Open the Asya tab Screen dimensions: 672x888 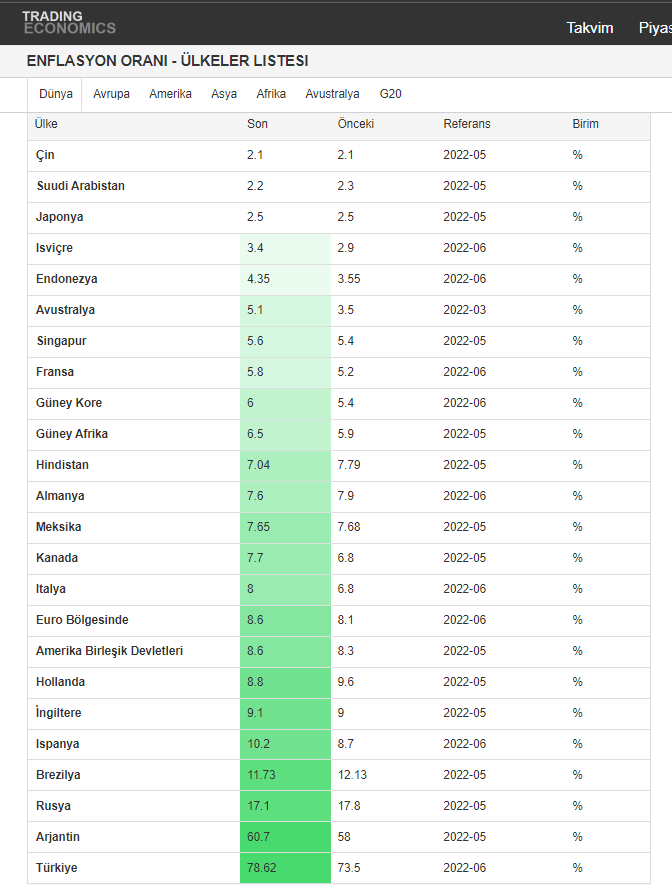click(x=224, y=94)
